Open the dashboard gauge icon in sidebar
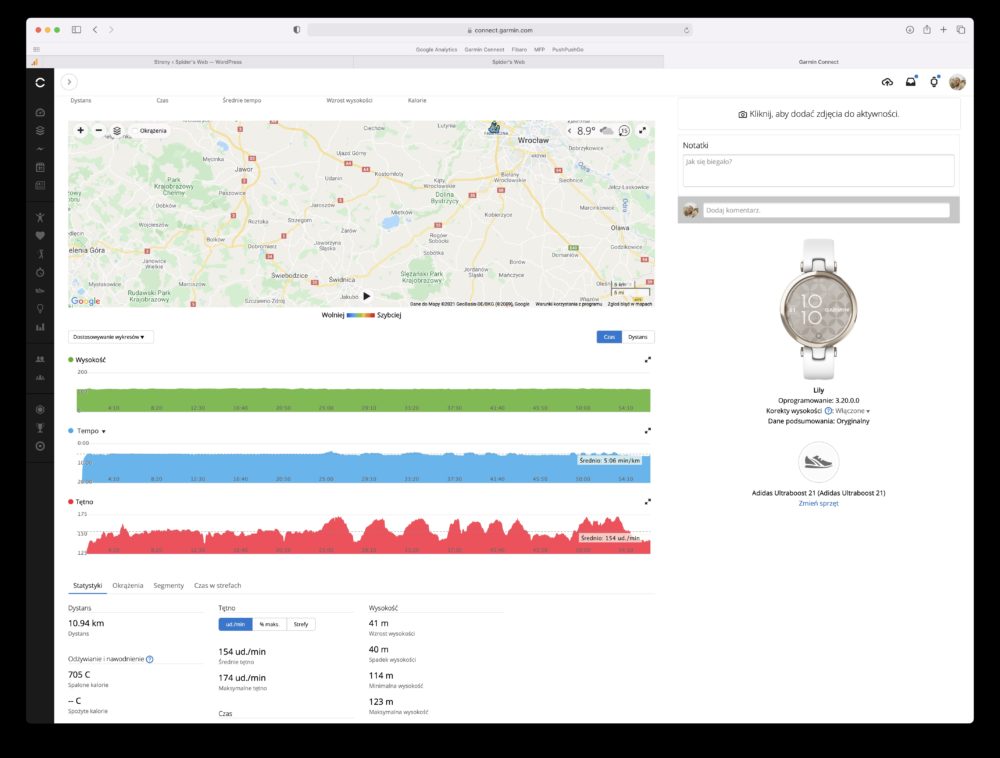The image size is (1000, 758). pos(40,112)
